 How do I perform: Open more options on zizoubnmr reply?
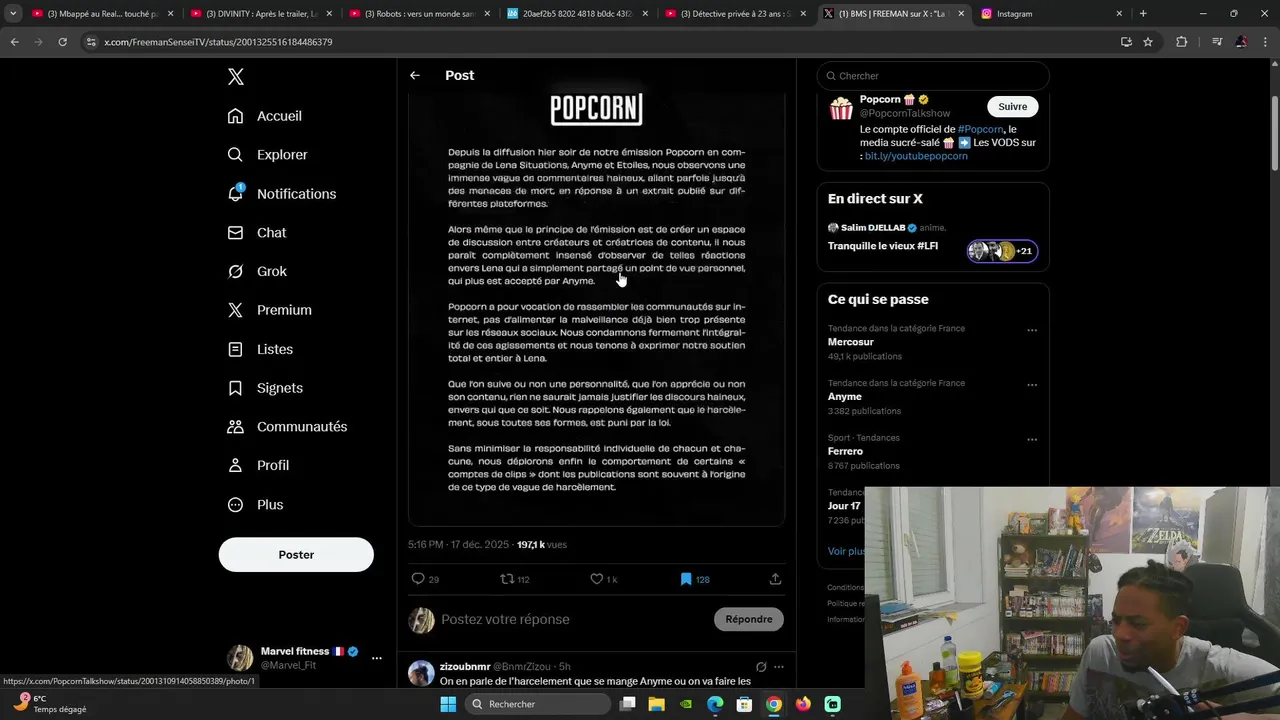[778, 667]
